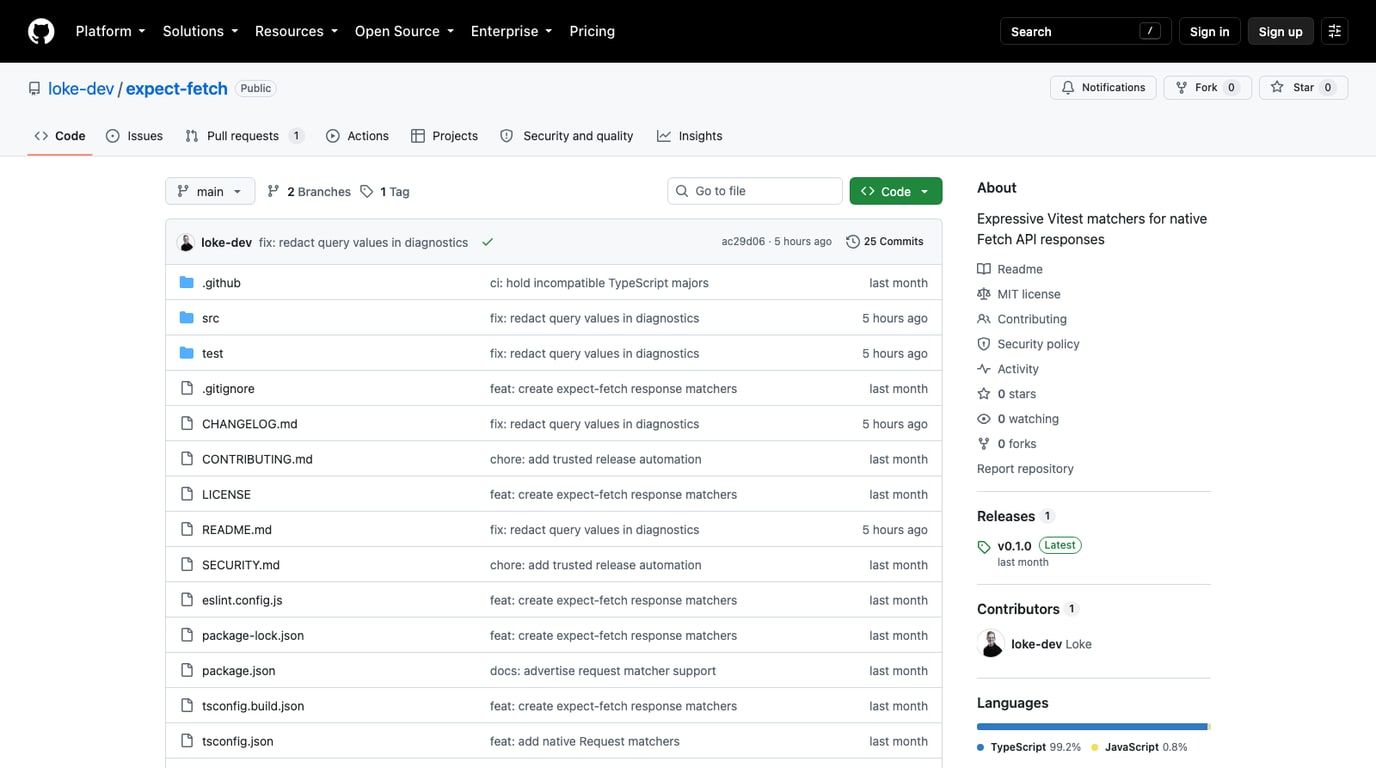Click the TypeScript 99.2% language legend entry
This screenshot has height=768, width=1376.
click(x=1030, y=747)
